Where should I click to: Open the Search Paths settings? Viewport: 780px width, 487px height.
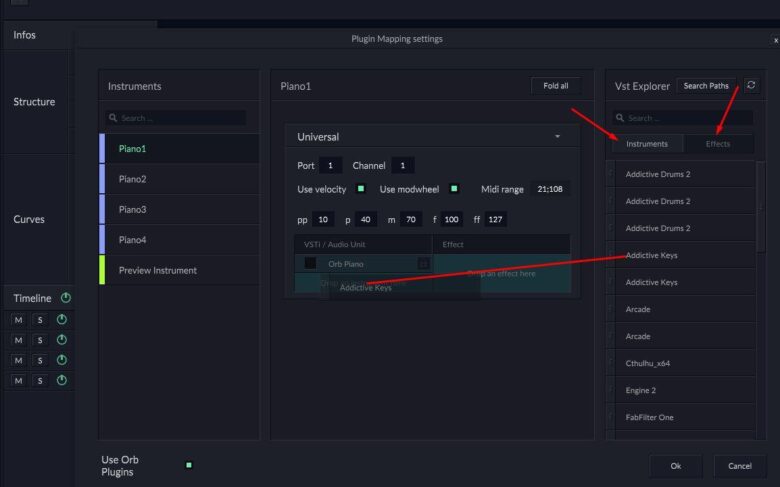coord(706,86)
